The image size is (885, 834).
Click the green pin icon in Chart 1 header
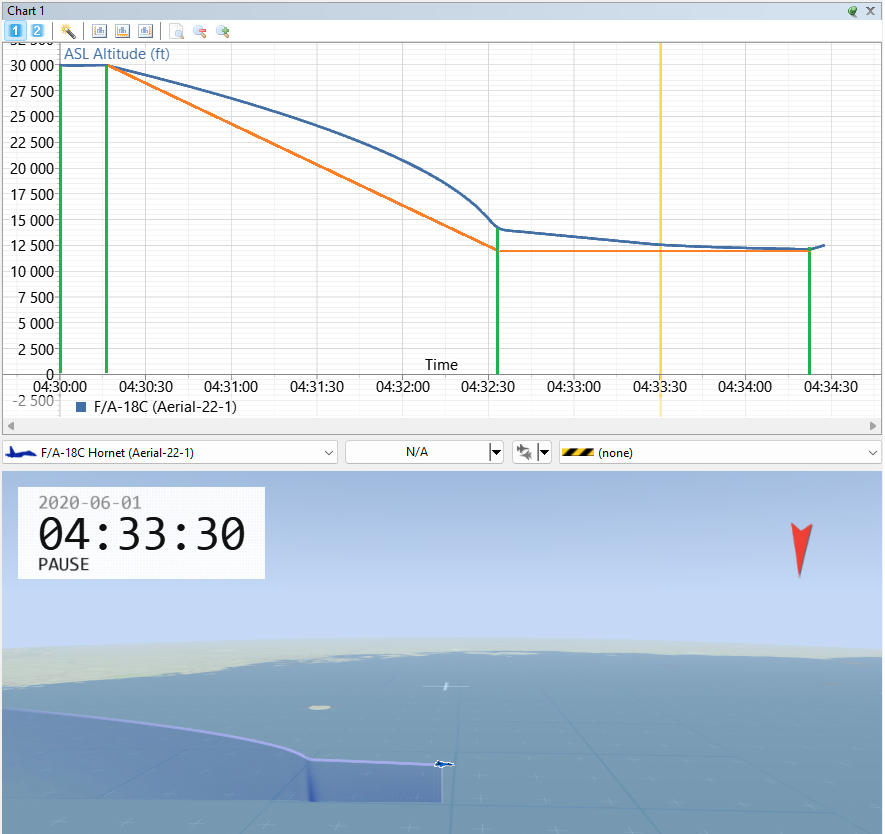[x=853, y=11]
